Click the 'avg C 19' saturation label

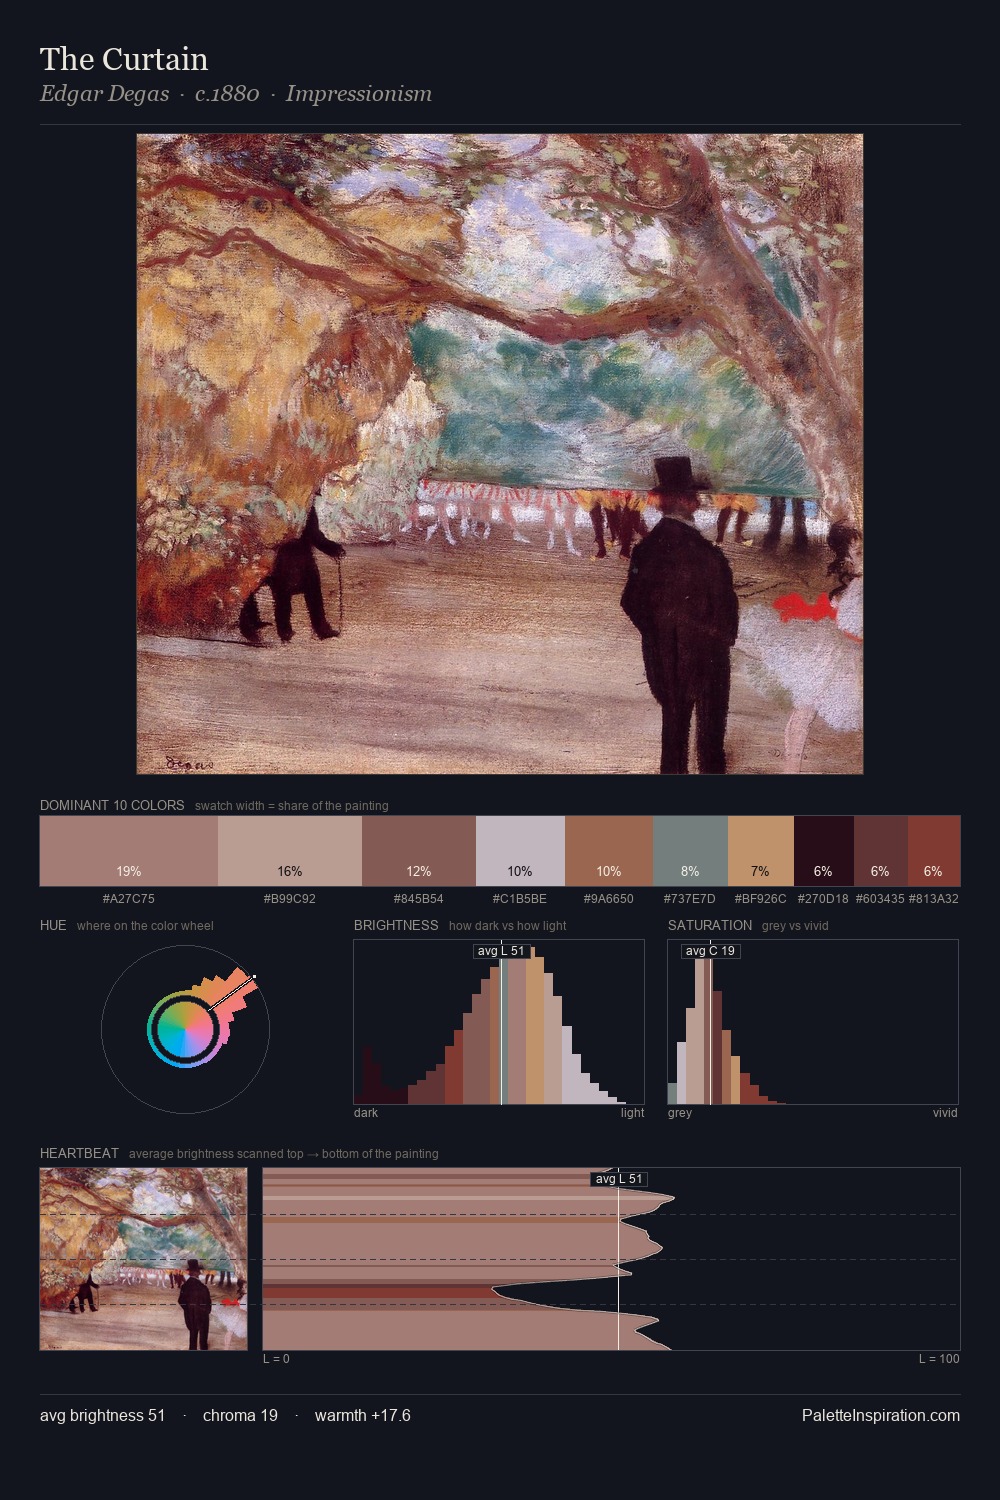[x=710, y=951]
